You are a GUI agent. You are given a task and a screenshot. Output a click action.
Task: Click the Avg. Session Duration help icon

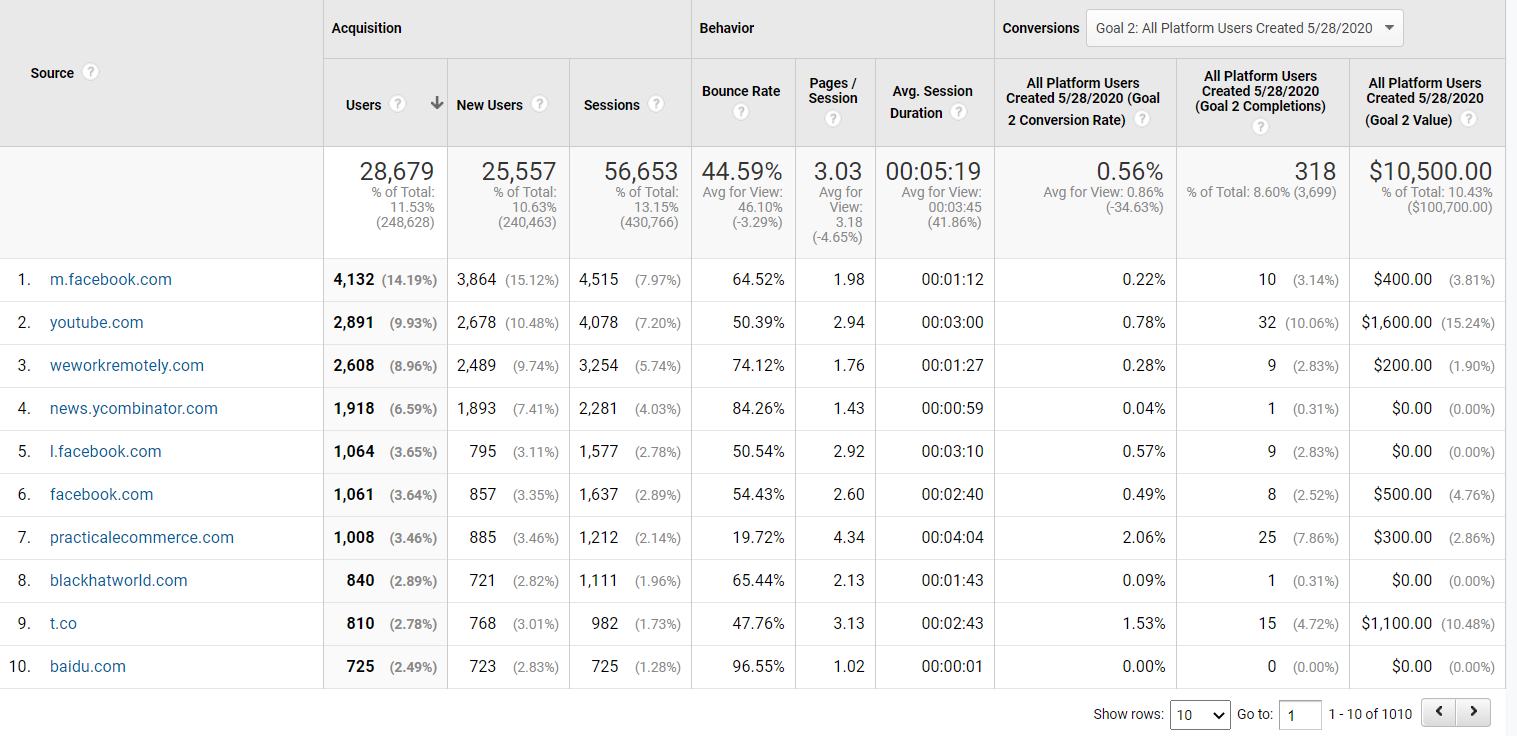coord(959,112)
